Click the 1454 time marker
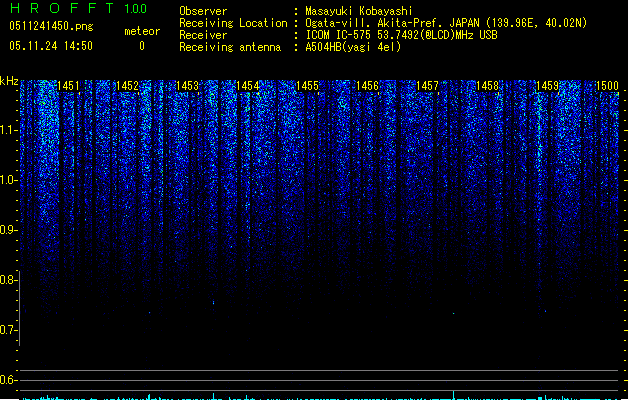Viewport: 629px width, 400px height. (248, 86)
